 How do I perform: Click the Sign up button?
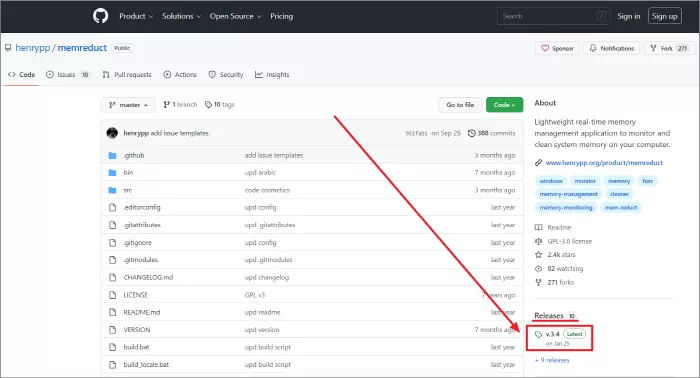point(664,16)
